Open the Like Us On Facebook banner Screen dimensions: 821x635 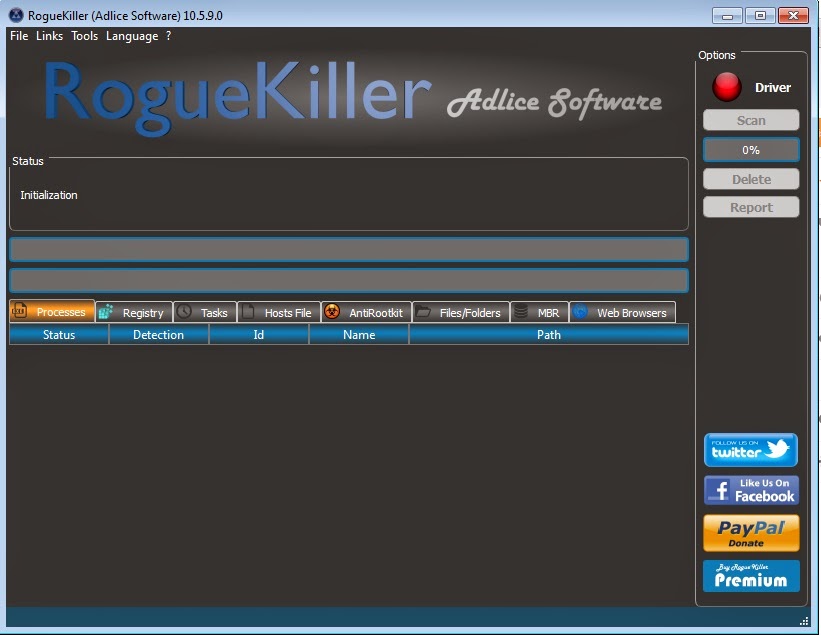pos(751,490)
